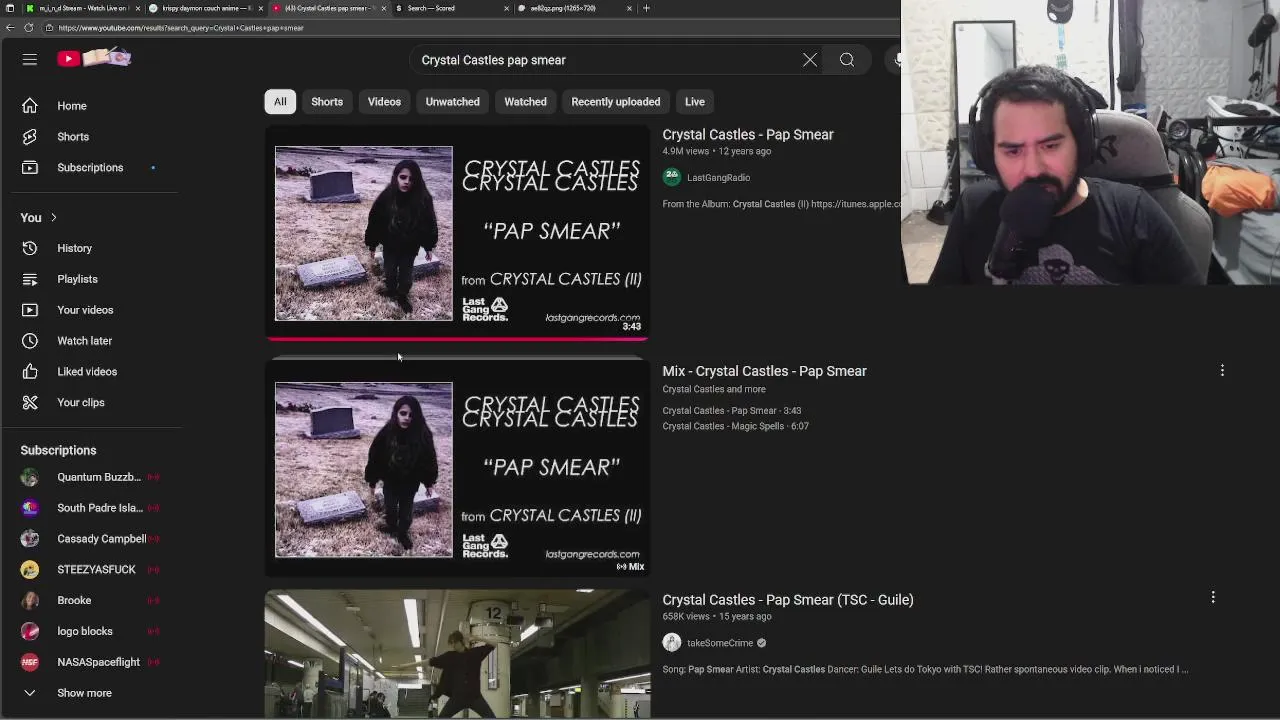Select the Live filter chip
The width and height of the screenshot is (1280, 720).
coord(695,102)
